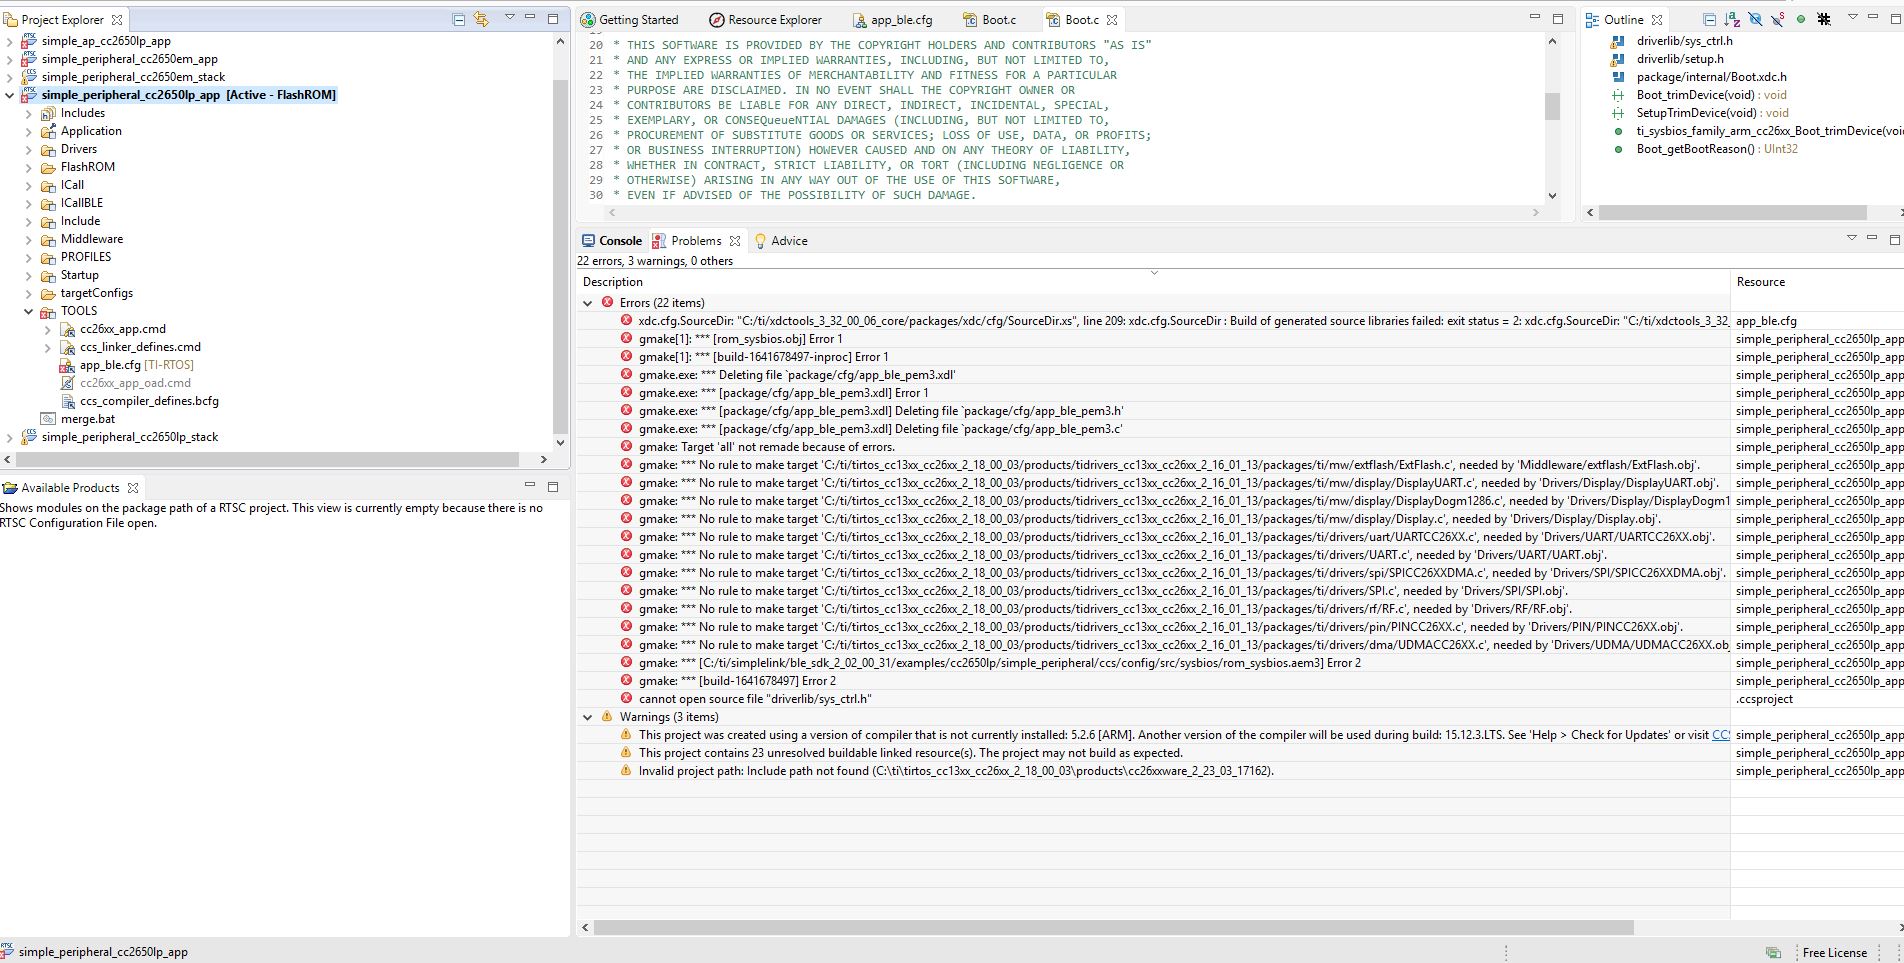The height and width of the screenshot is (963, 1904).
Task: Click warning icon for compiler version message
Action: [x=626, y=735]
